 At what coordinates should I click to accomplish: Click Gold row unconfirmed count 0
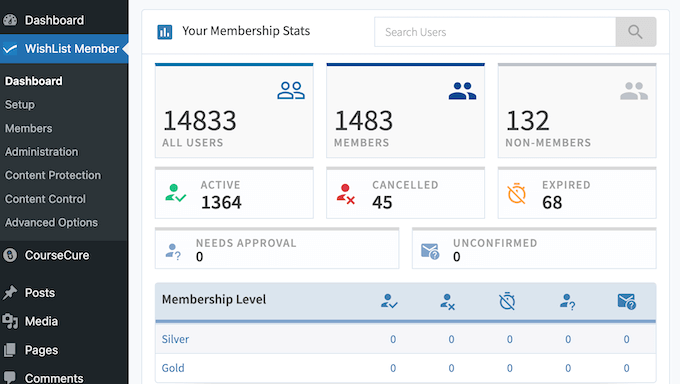point(626,368)
